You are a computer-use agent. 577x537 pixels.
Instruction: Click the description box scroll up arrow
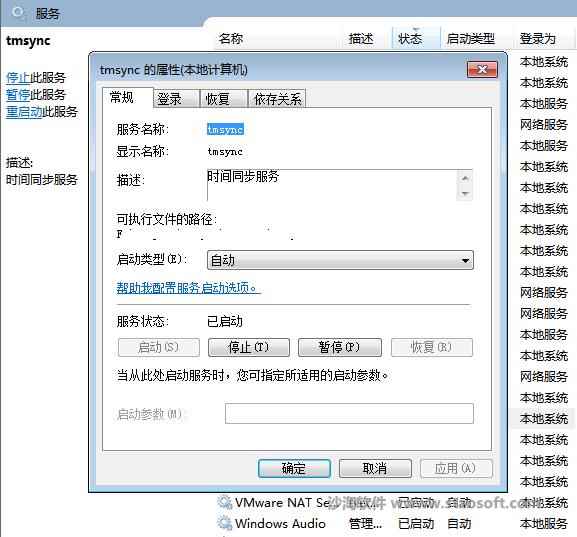[x=465, y=179]
